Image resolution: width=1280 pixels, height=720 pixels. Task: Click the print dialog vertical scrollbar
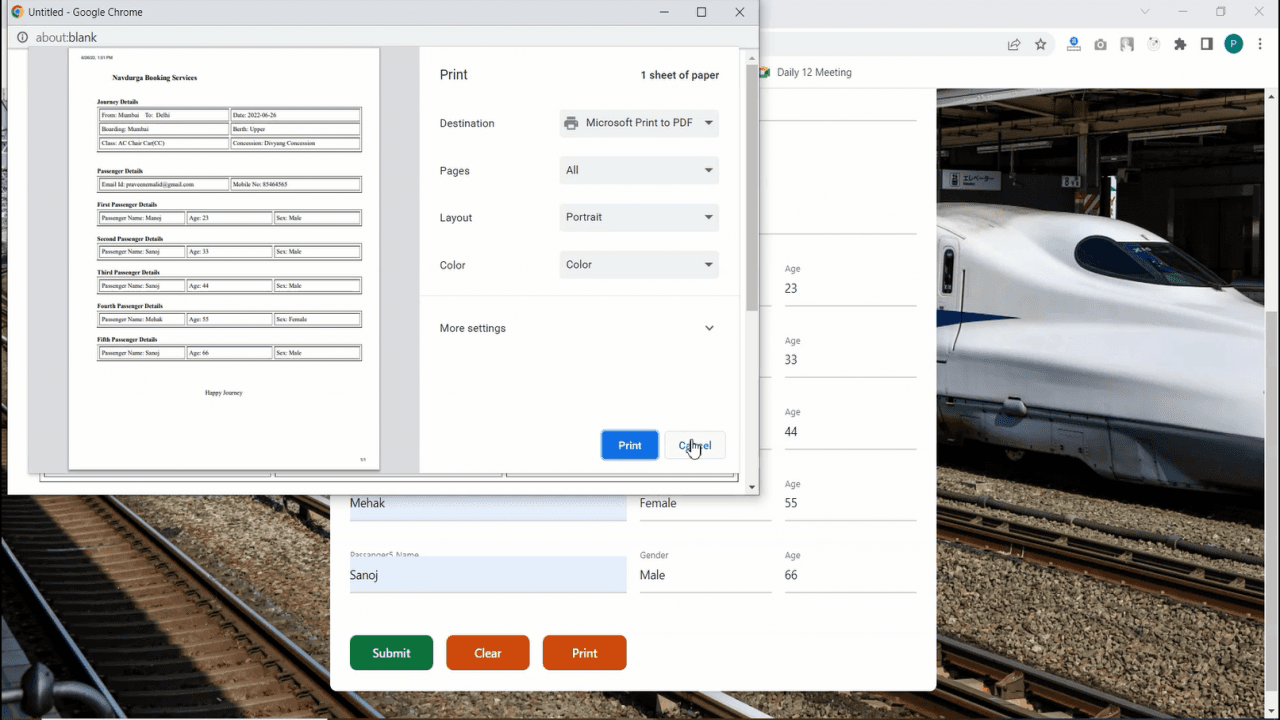(752, 189)
